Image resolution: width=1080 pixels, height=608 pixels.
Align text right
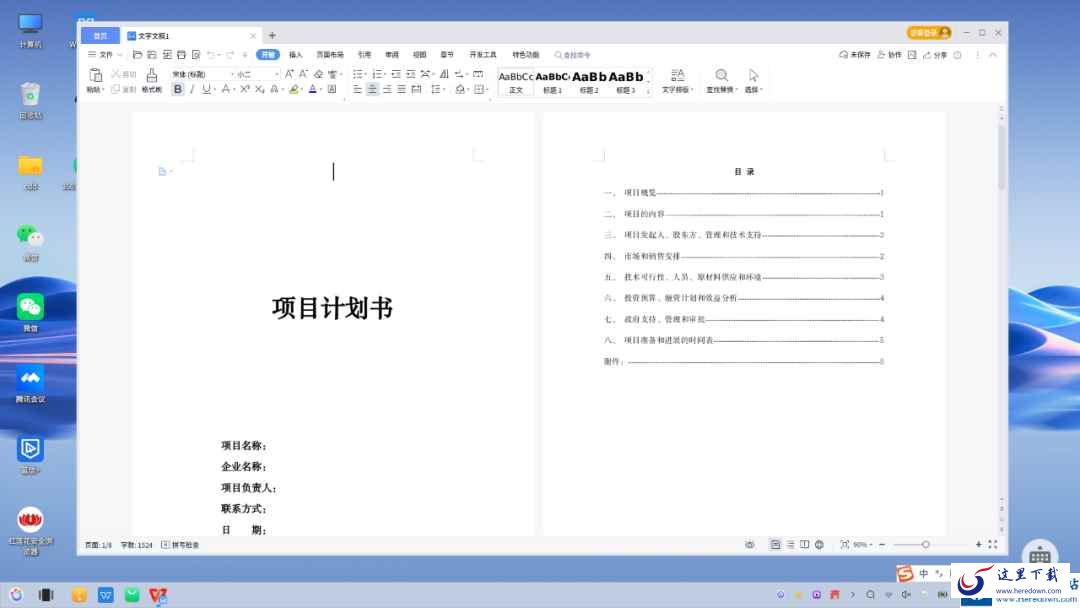tap(387, 90)
